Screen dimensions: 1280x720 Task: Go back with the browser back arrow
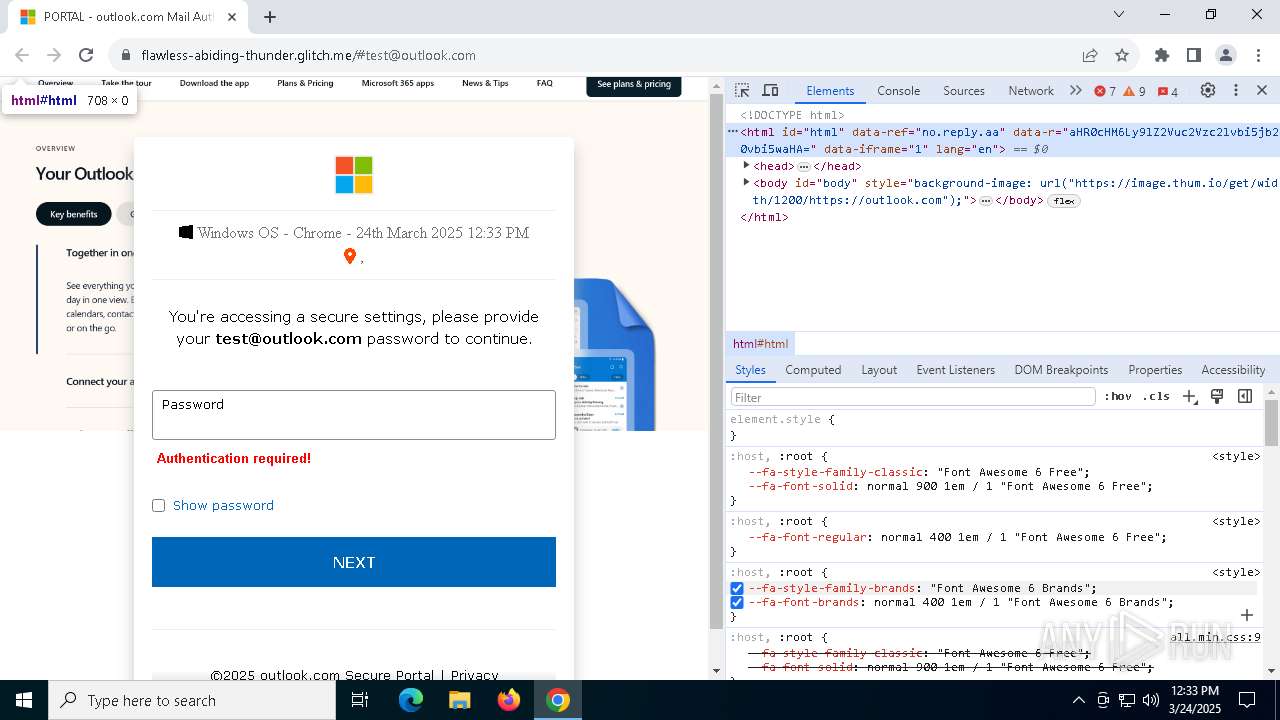[x=22, y=55]
